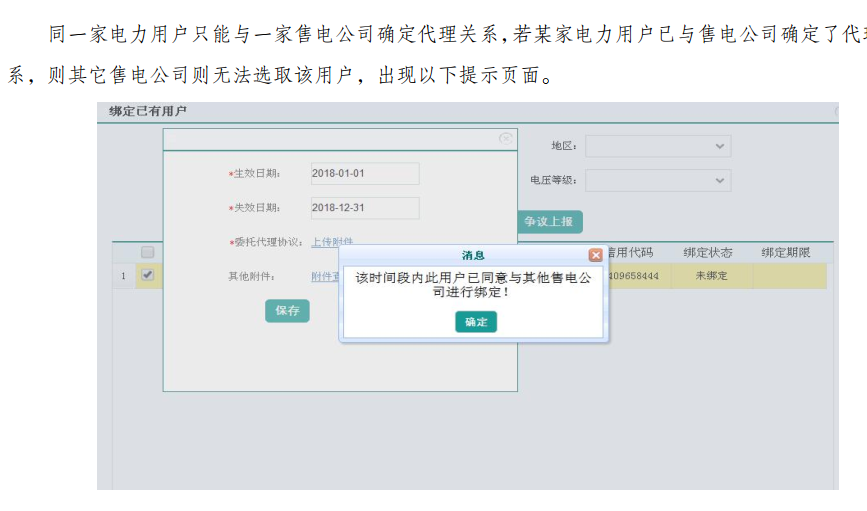The image size is (867, 511).
Task: Close the date settings dialog
Action: tap(506, 138)
